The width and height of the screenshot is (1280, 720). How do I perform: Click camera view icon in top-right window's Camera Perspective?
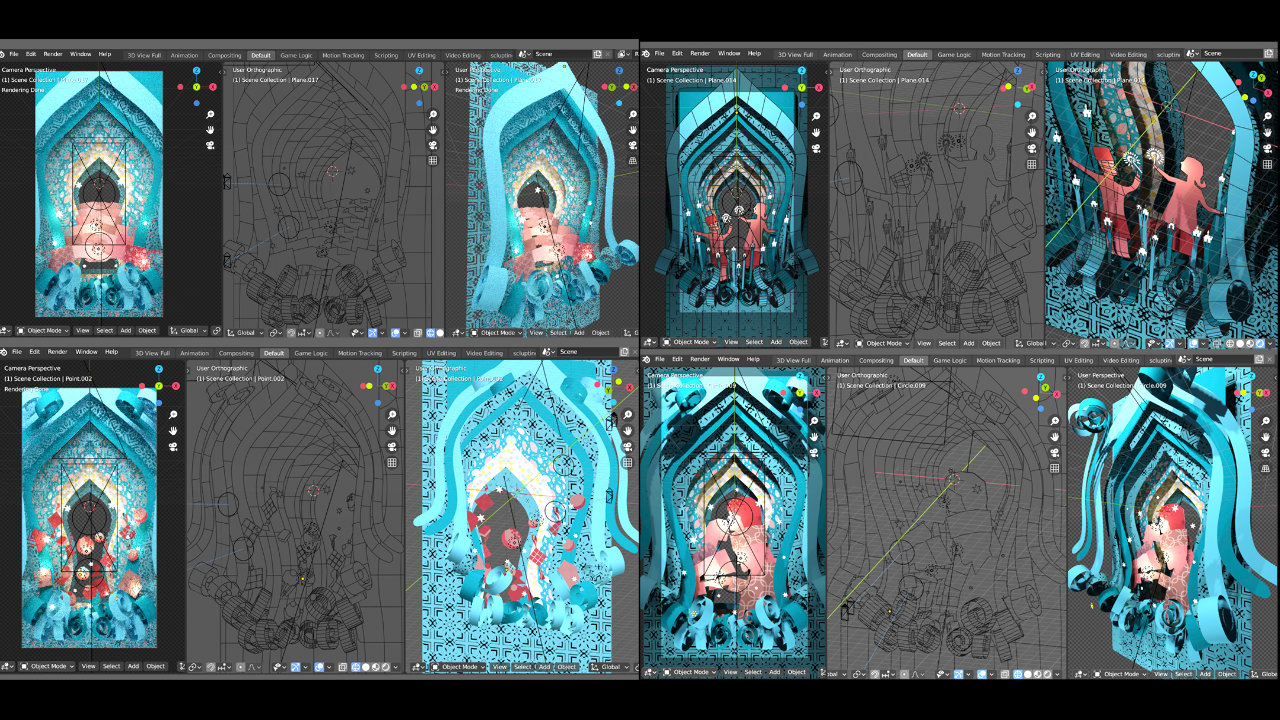pos(816,148)
